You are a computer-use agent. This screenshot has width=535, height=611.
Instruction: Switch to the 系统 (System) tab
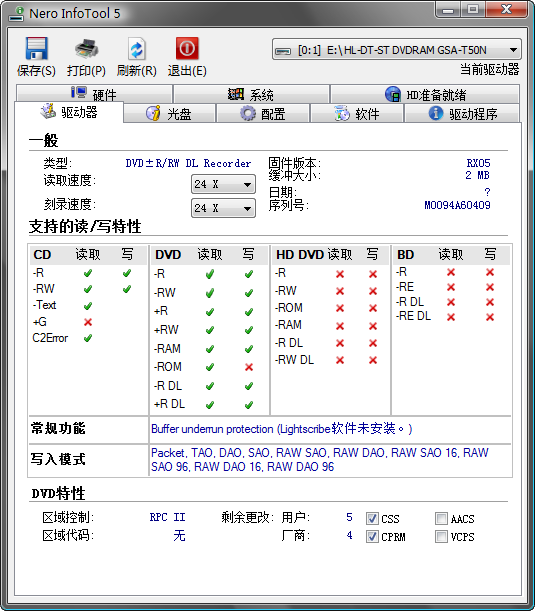pos(251,94)
